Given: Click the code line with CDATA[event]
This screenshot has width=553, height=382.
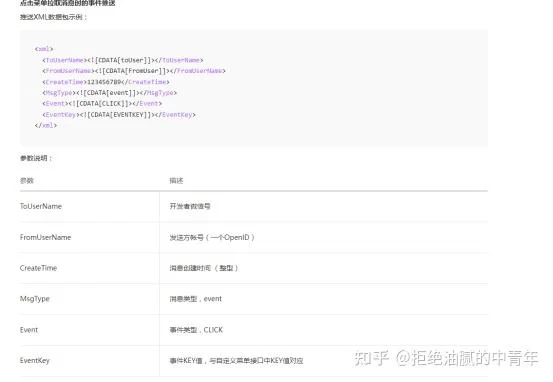Looking at the screenshot, I should pyautogui.click(x=109, y=93).
